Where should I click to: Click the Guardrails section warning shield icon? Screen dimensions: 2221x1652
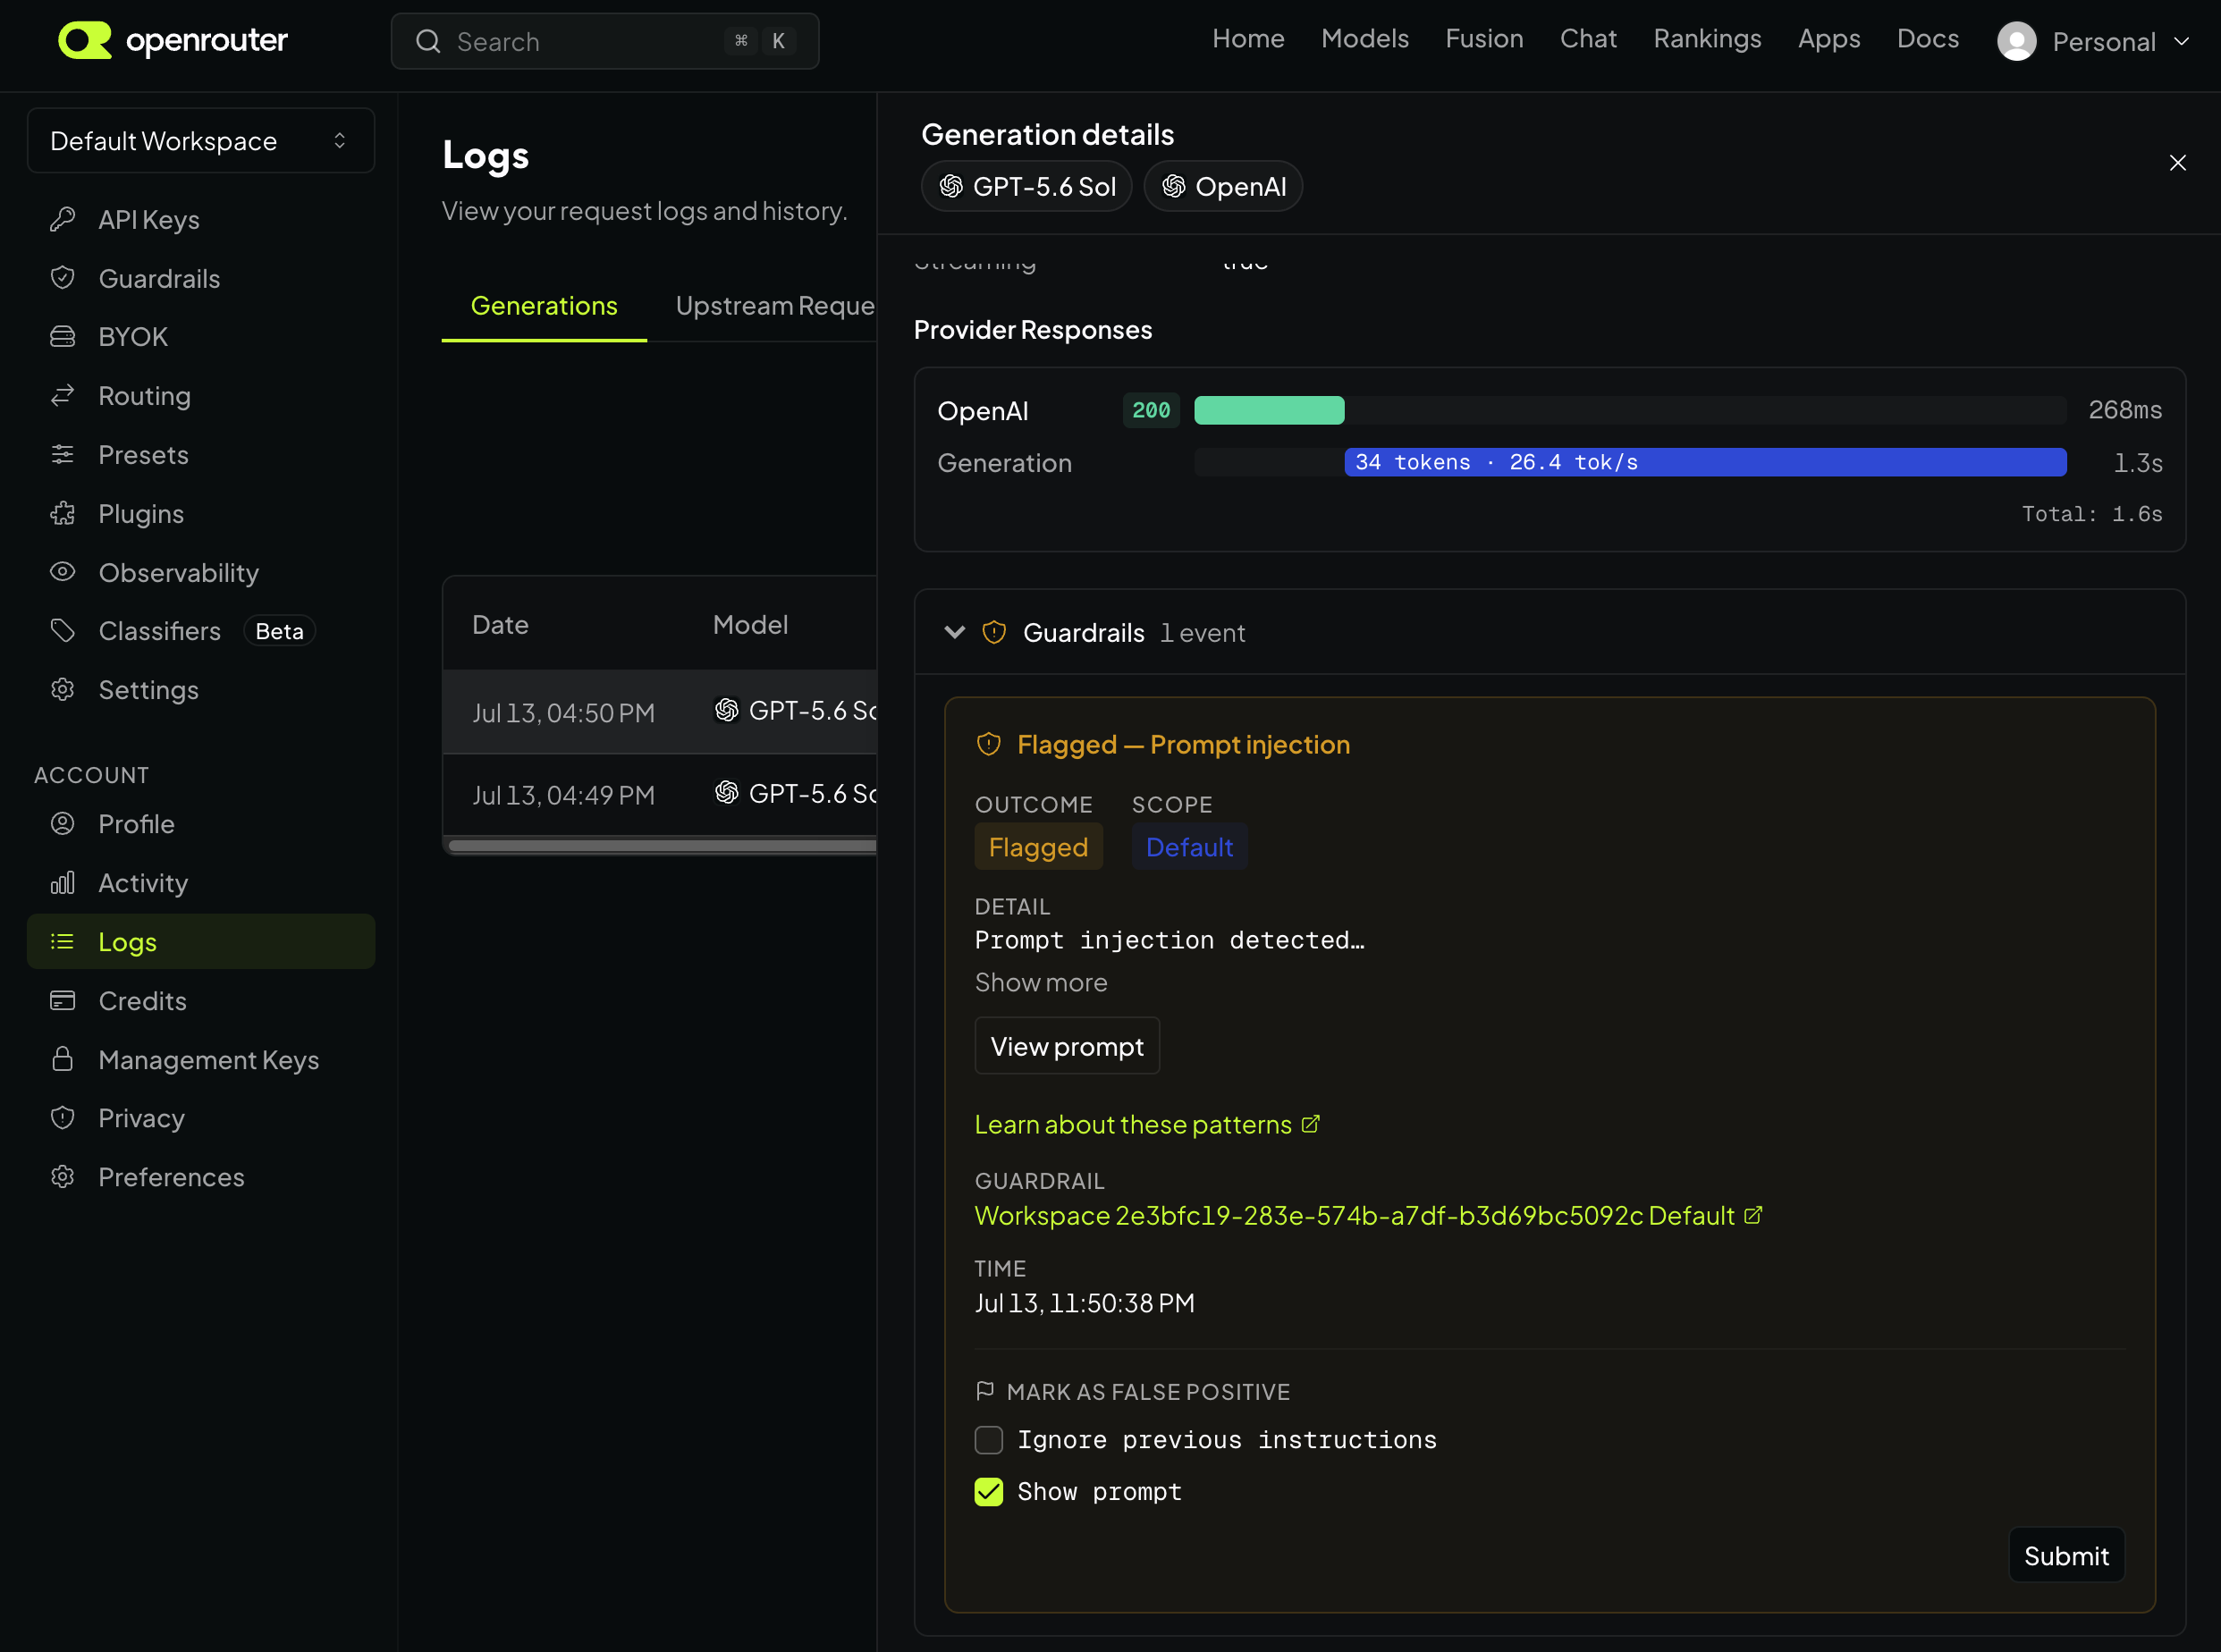tap(994, 633)
